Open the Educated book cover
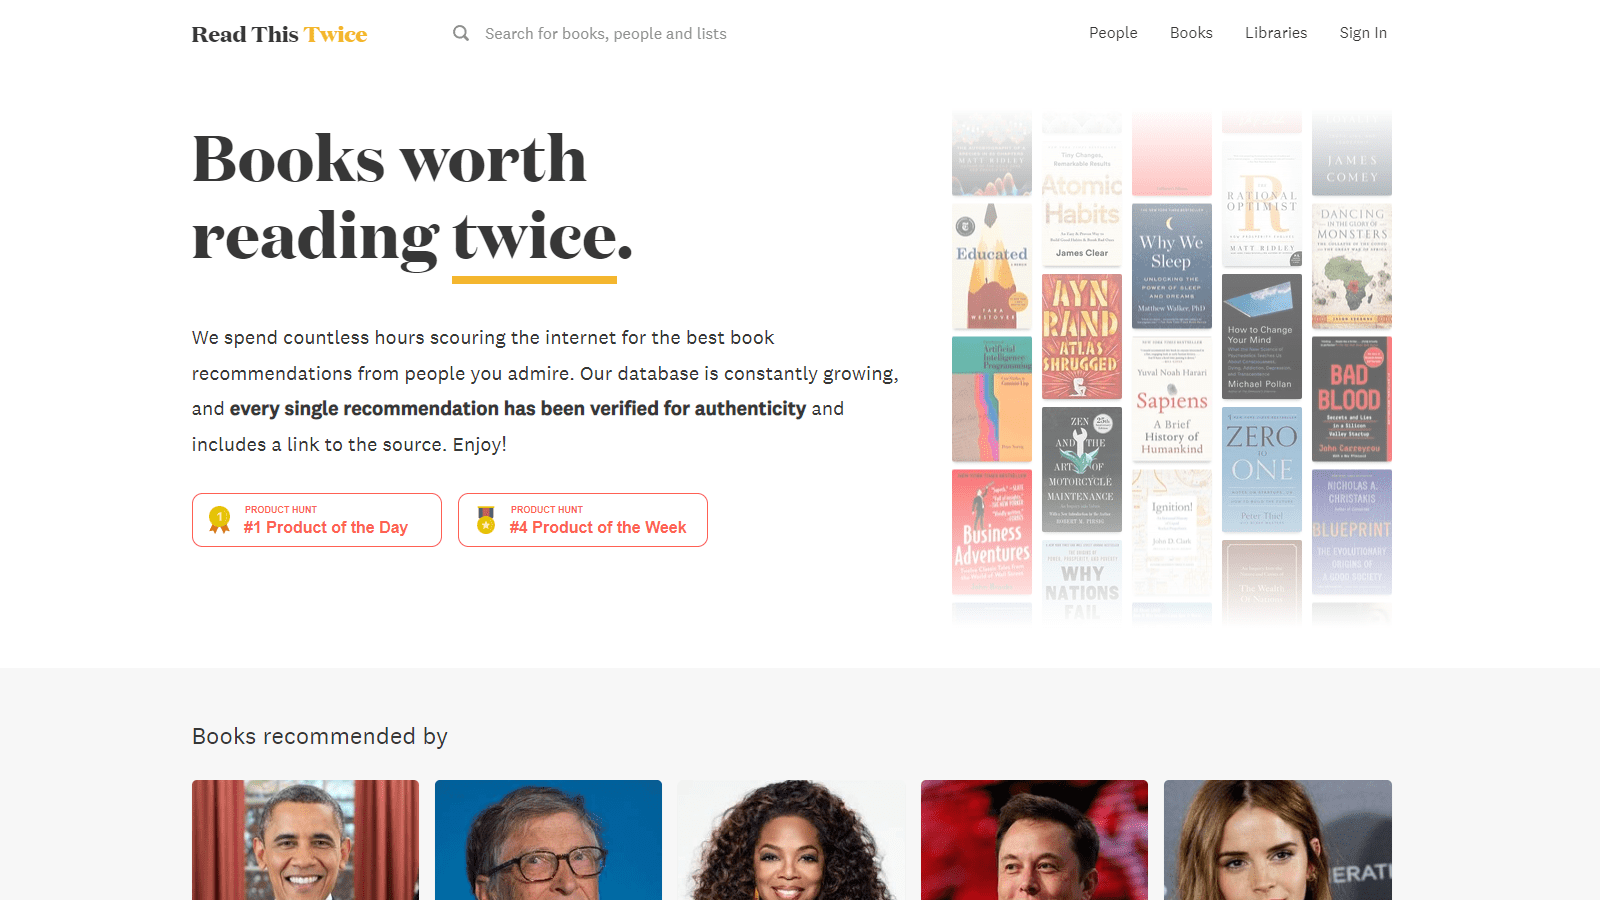 [x=992, y=266]
